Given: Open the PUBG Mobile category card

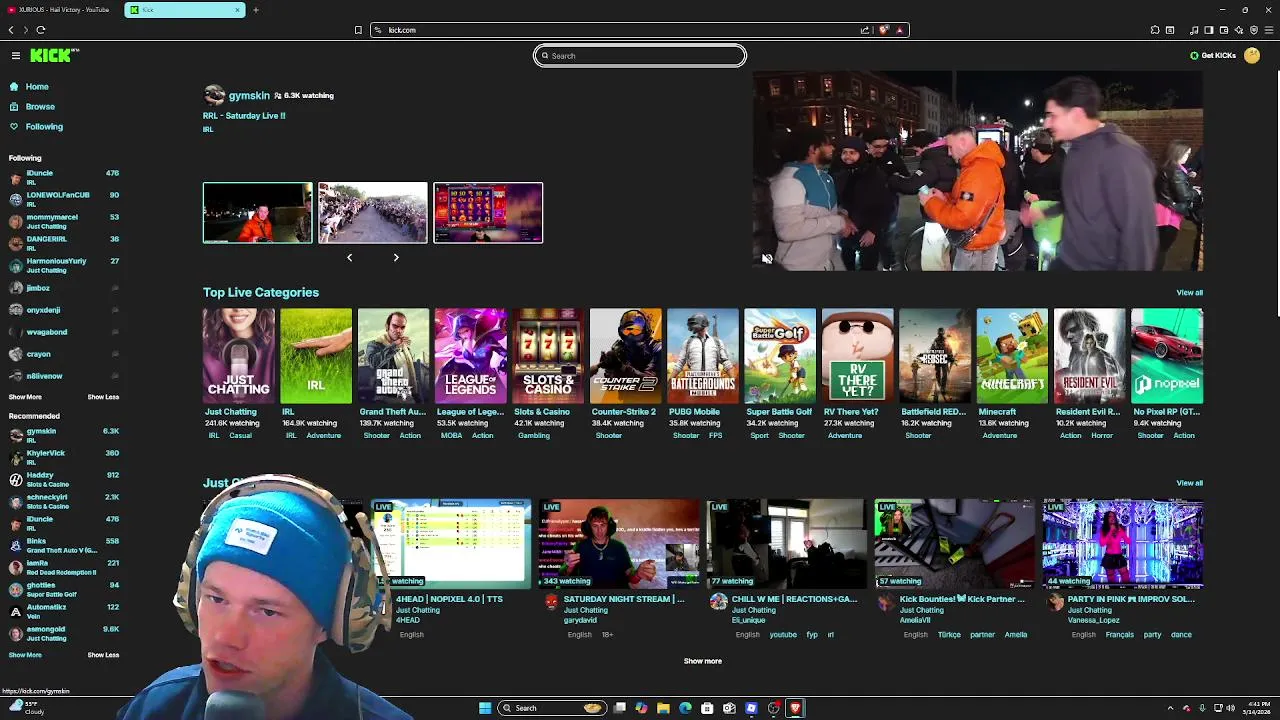Looking at the screenshot, I should [x=703, y=356].
